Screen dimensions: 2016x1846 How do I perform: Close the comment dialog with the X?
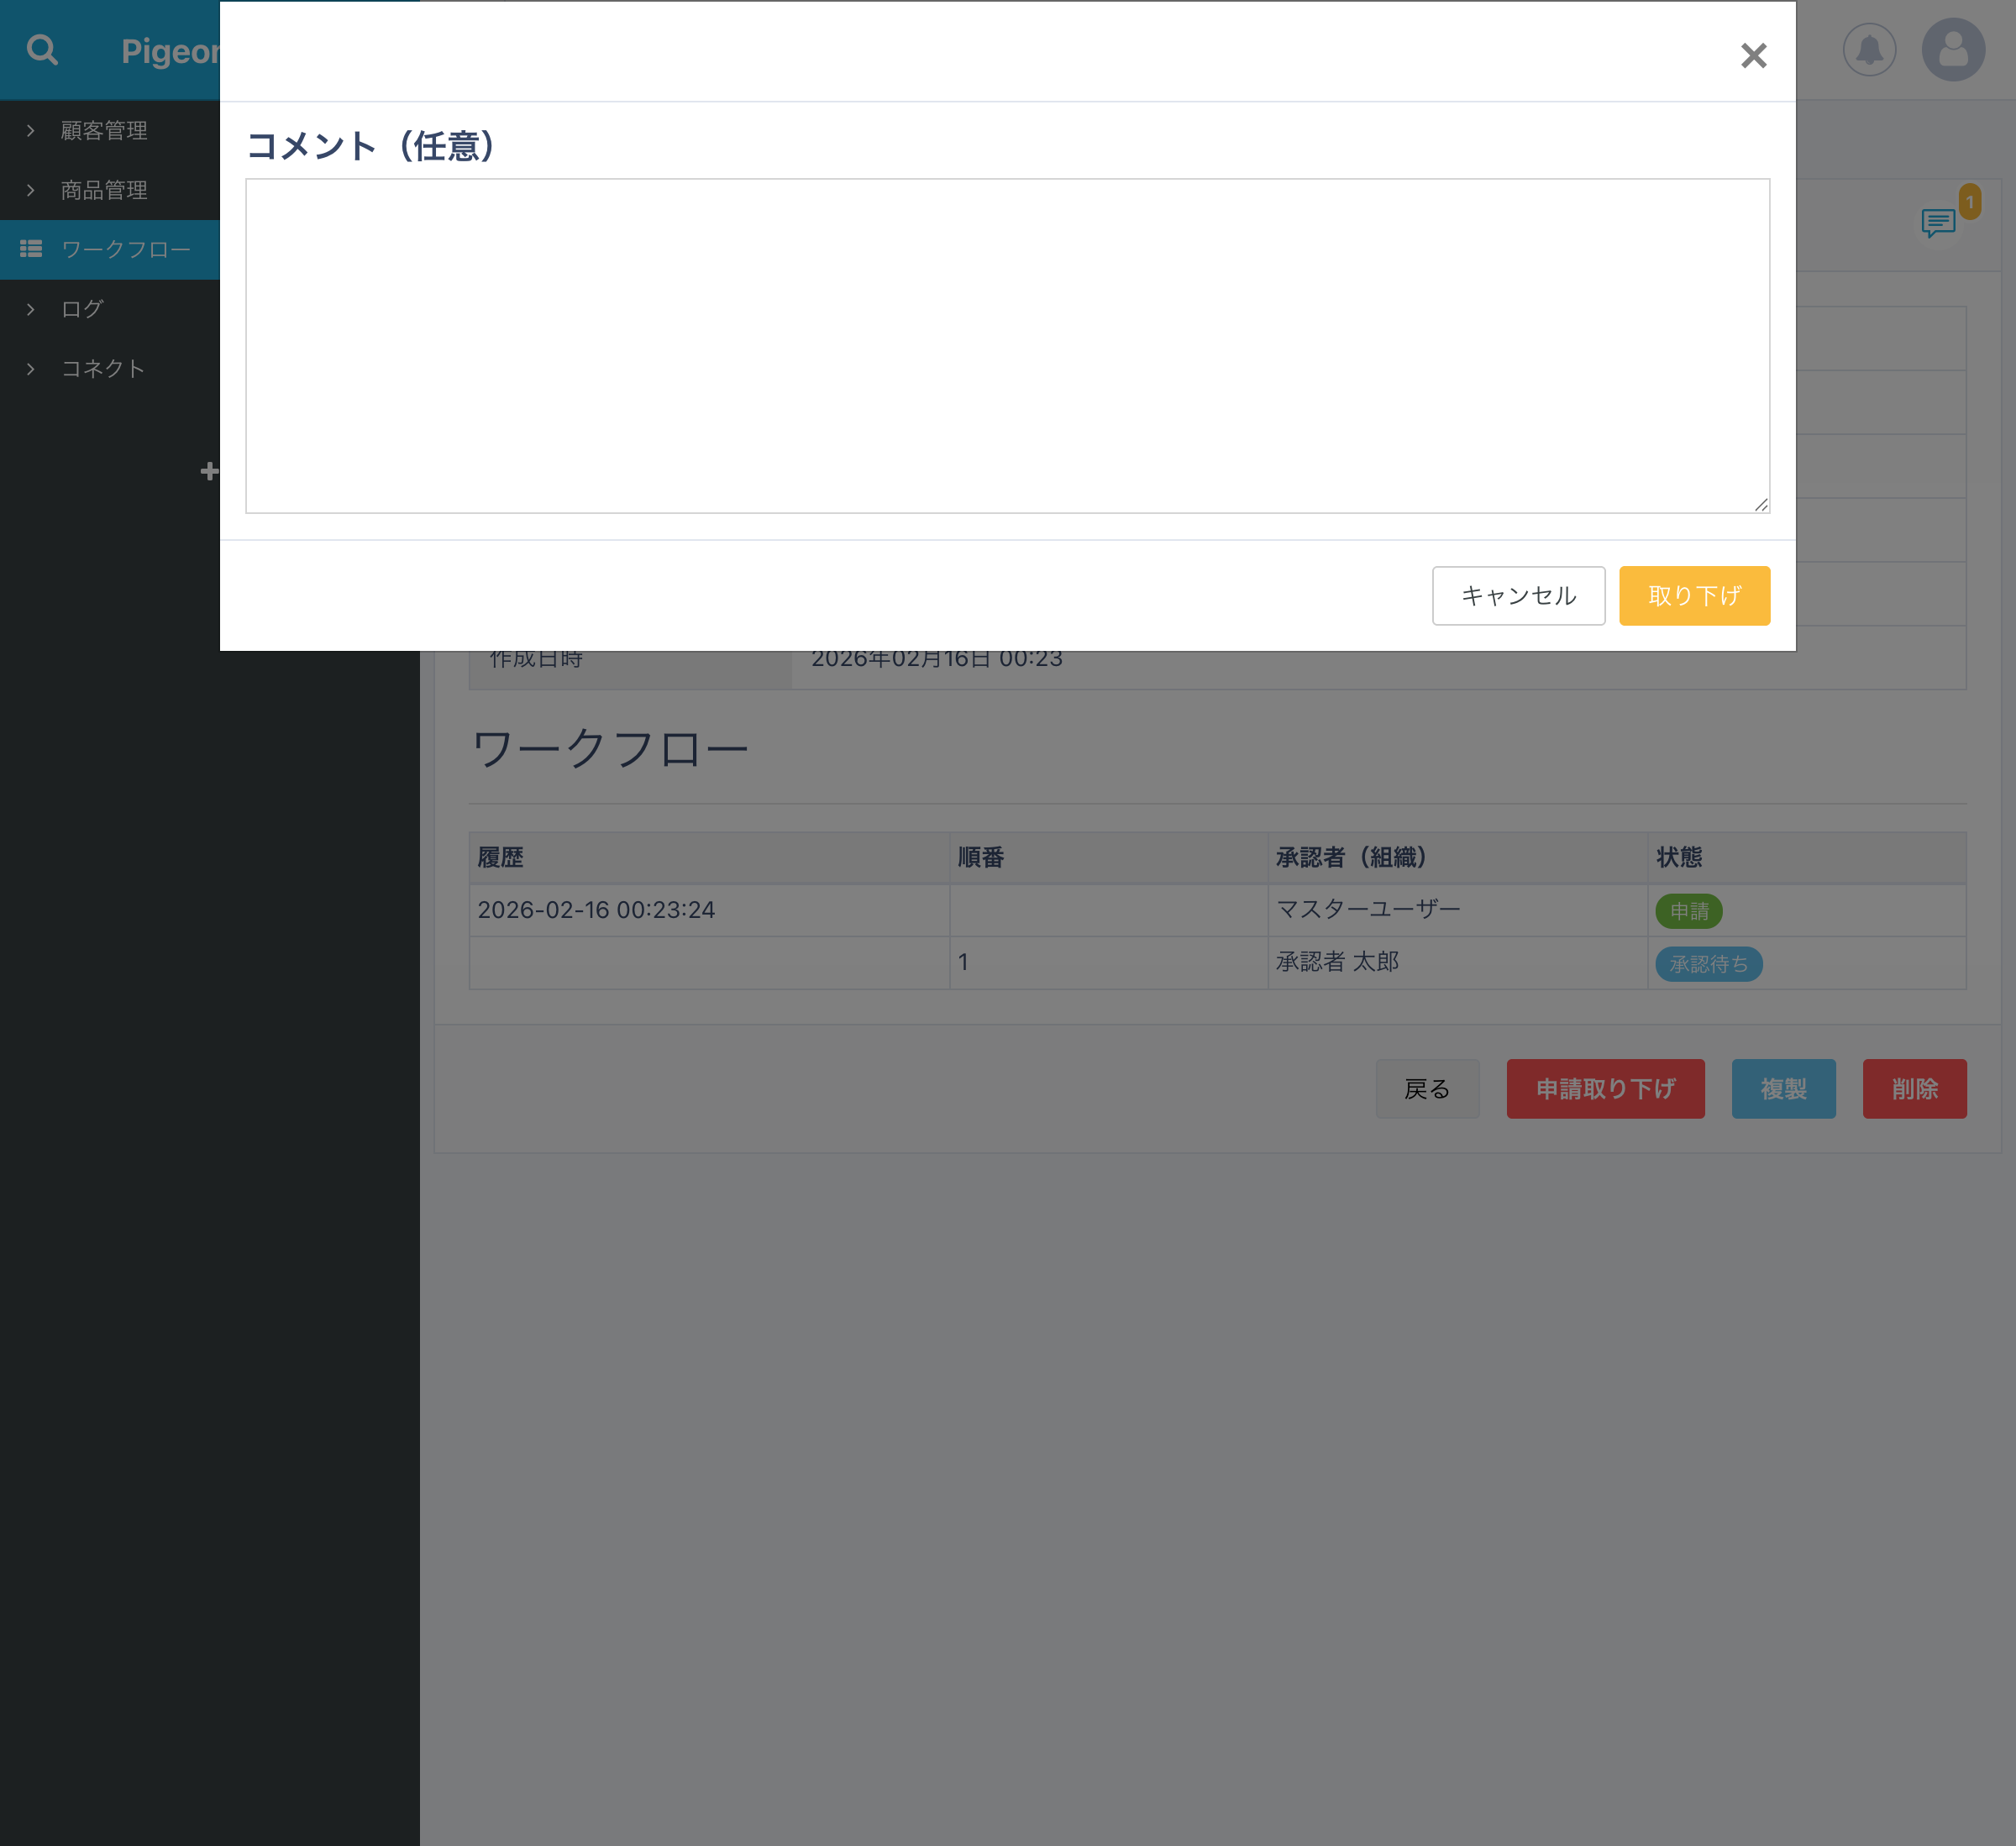[x=1753, y=56]
